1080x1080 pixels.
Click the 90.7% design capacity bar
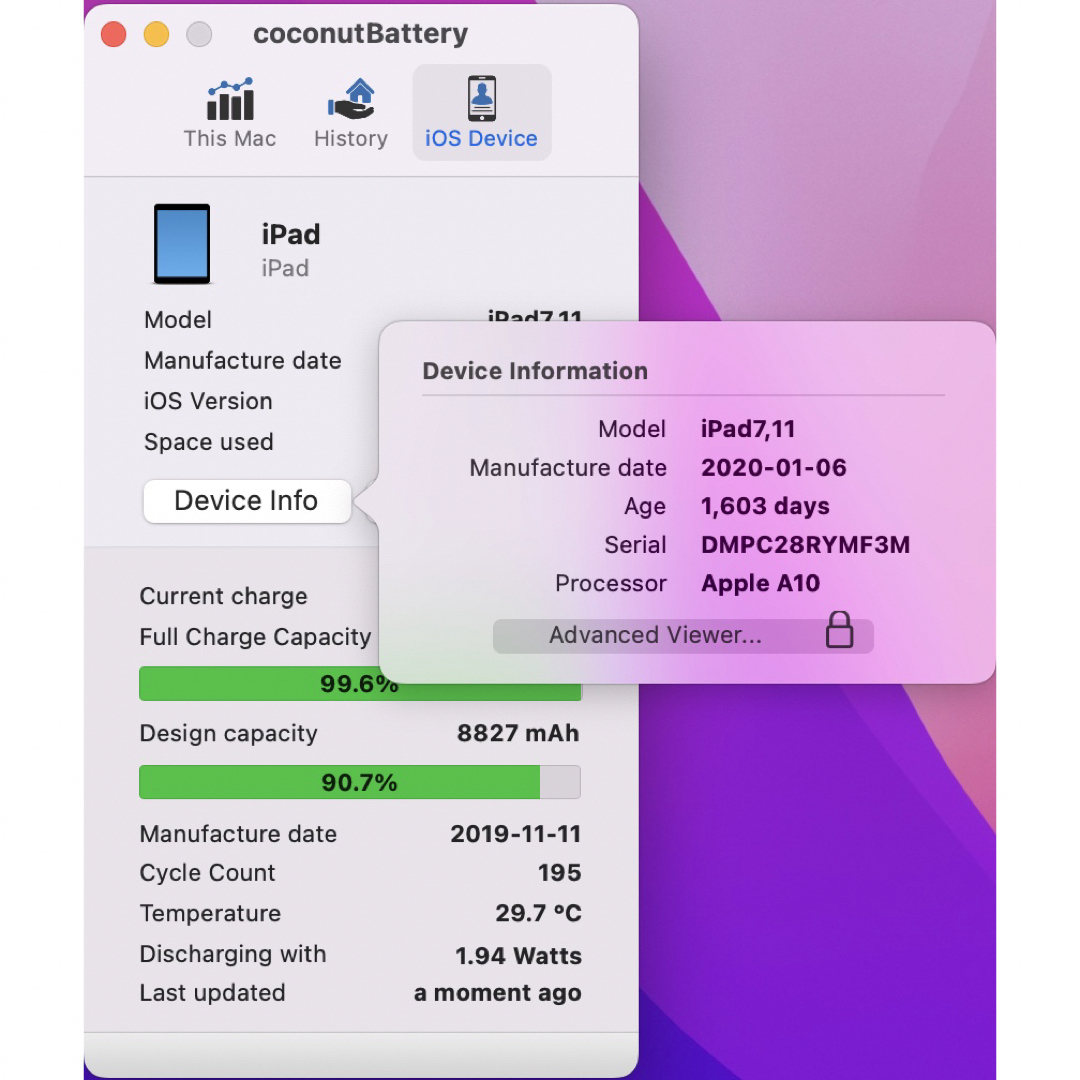(x=360, y=782)
